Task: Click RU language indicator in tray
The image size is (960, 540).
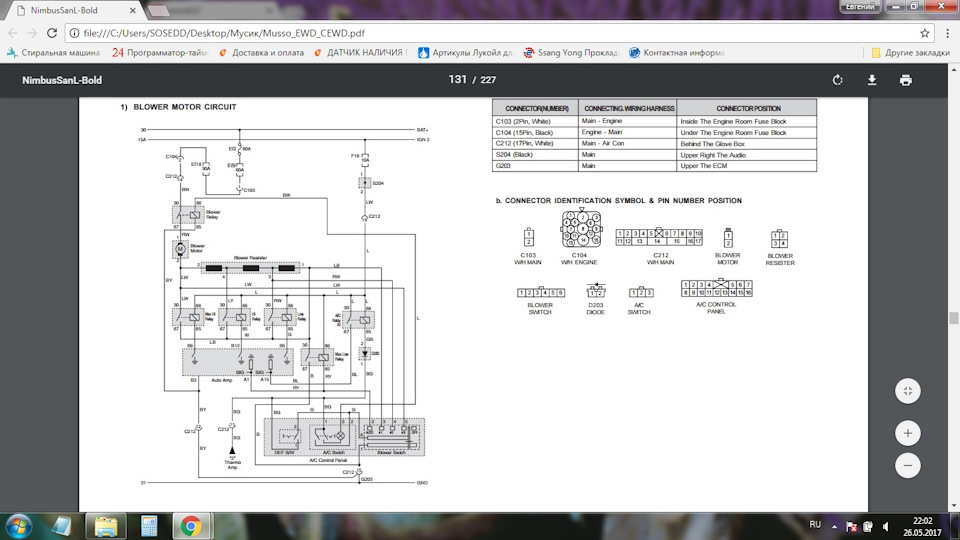Action: point(815,525)
